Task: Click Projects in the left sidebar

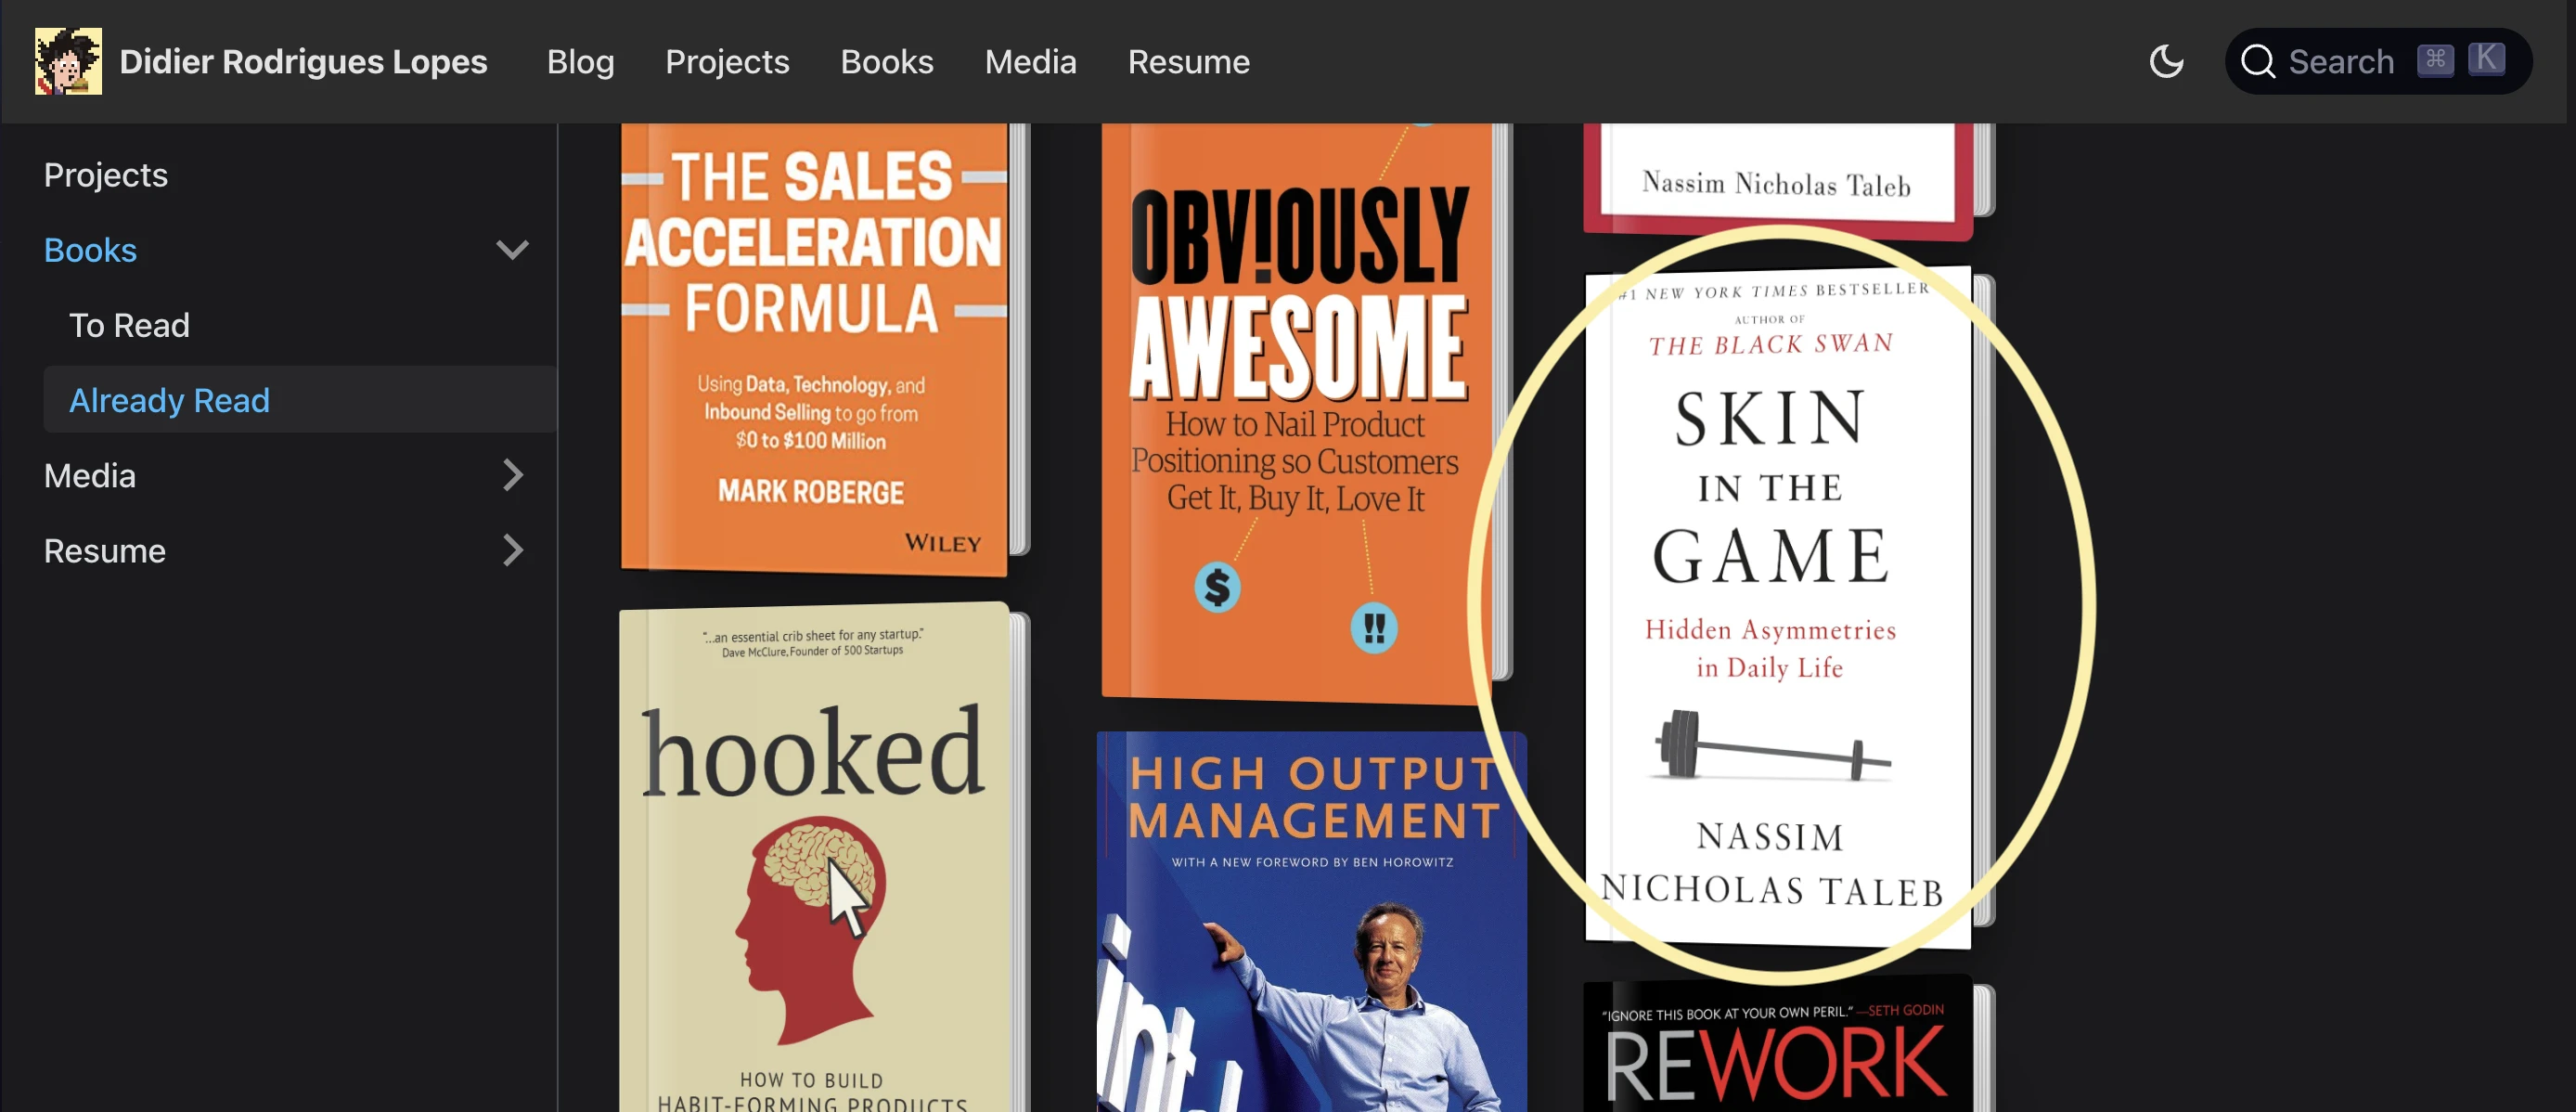Action: point(105,175)
